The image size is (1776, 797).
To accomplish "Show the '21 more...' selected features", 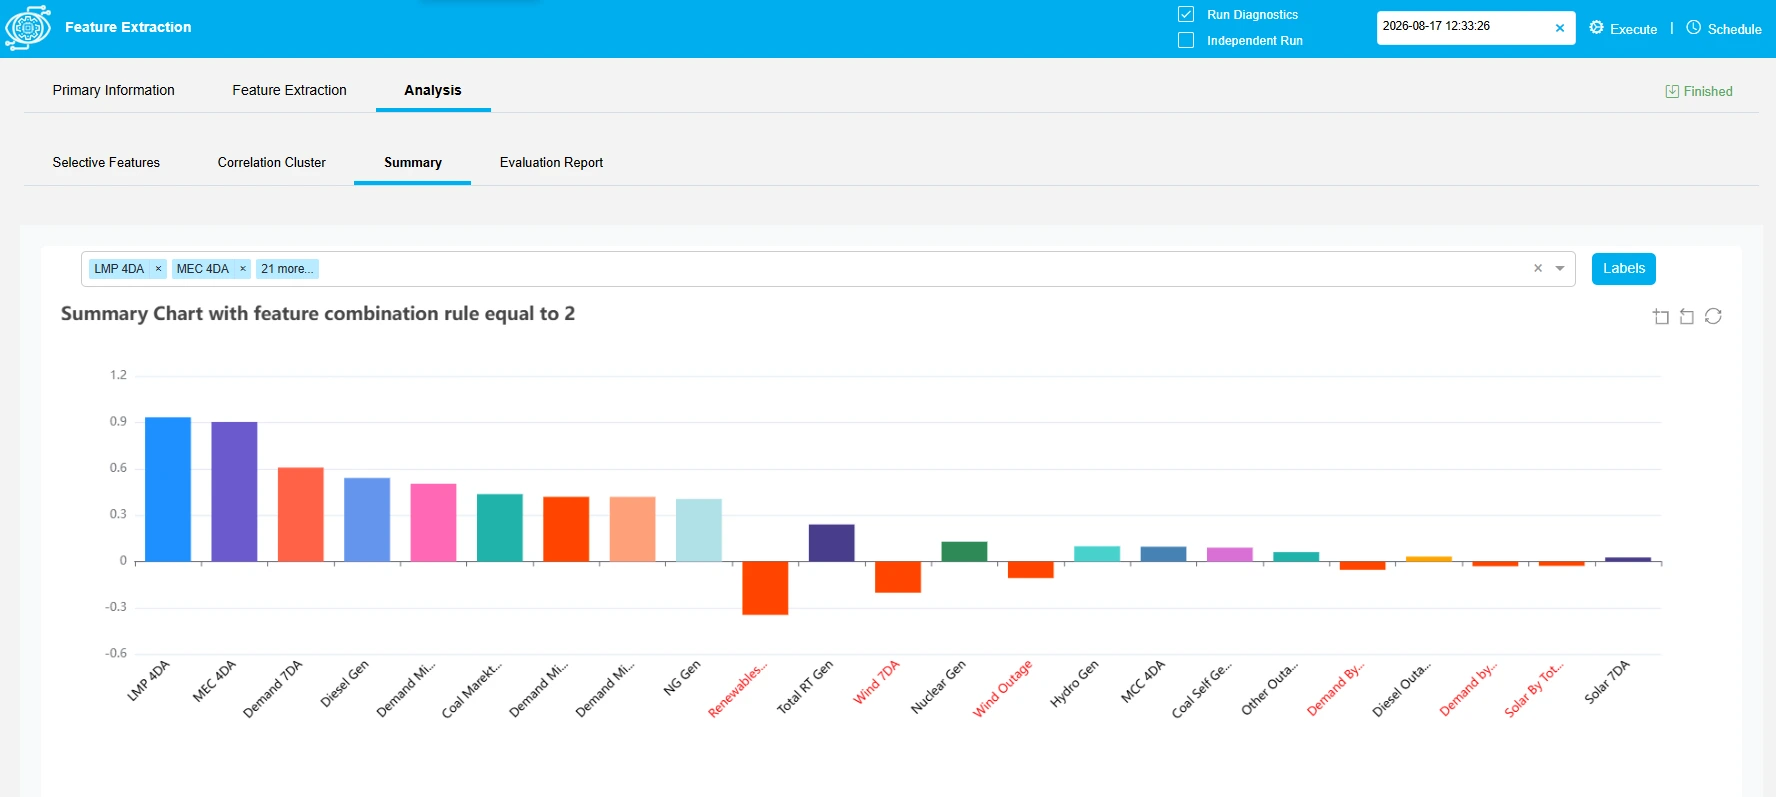I will [x=287, y=269].
